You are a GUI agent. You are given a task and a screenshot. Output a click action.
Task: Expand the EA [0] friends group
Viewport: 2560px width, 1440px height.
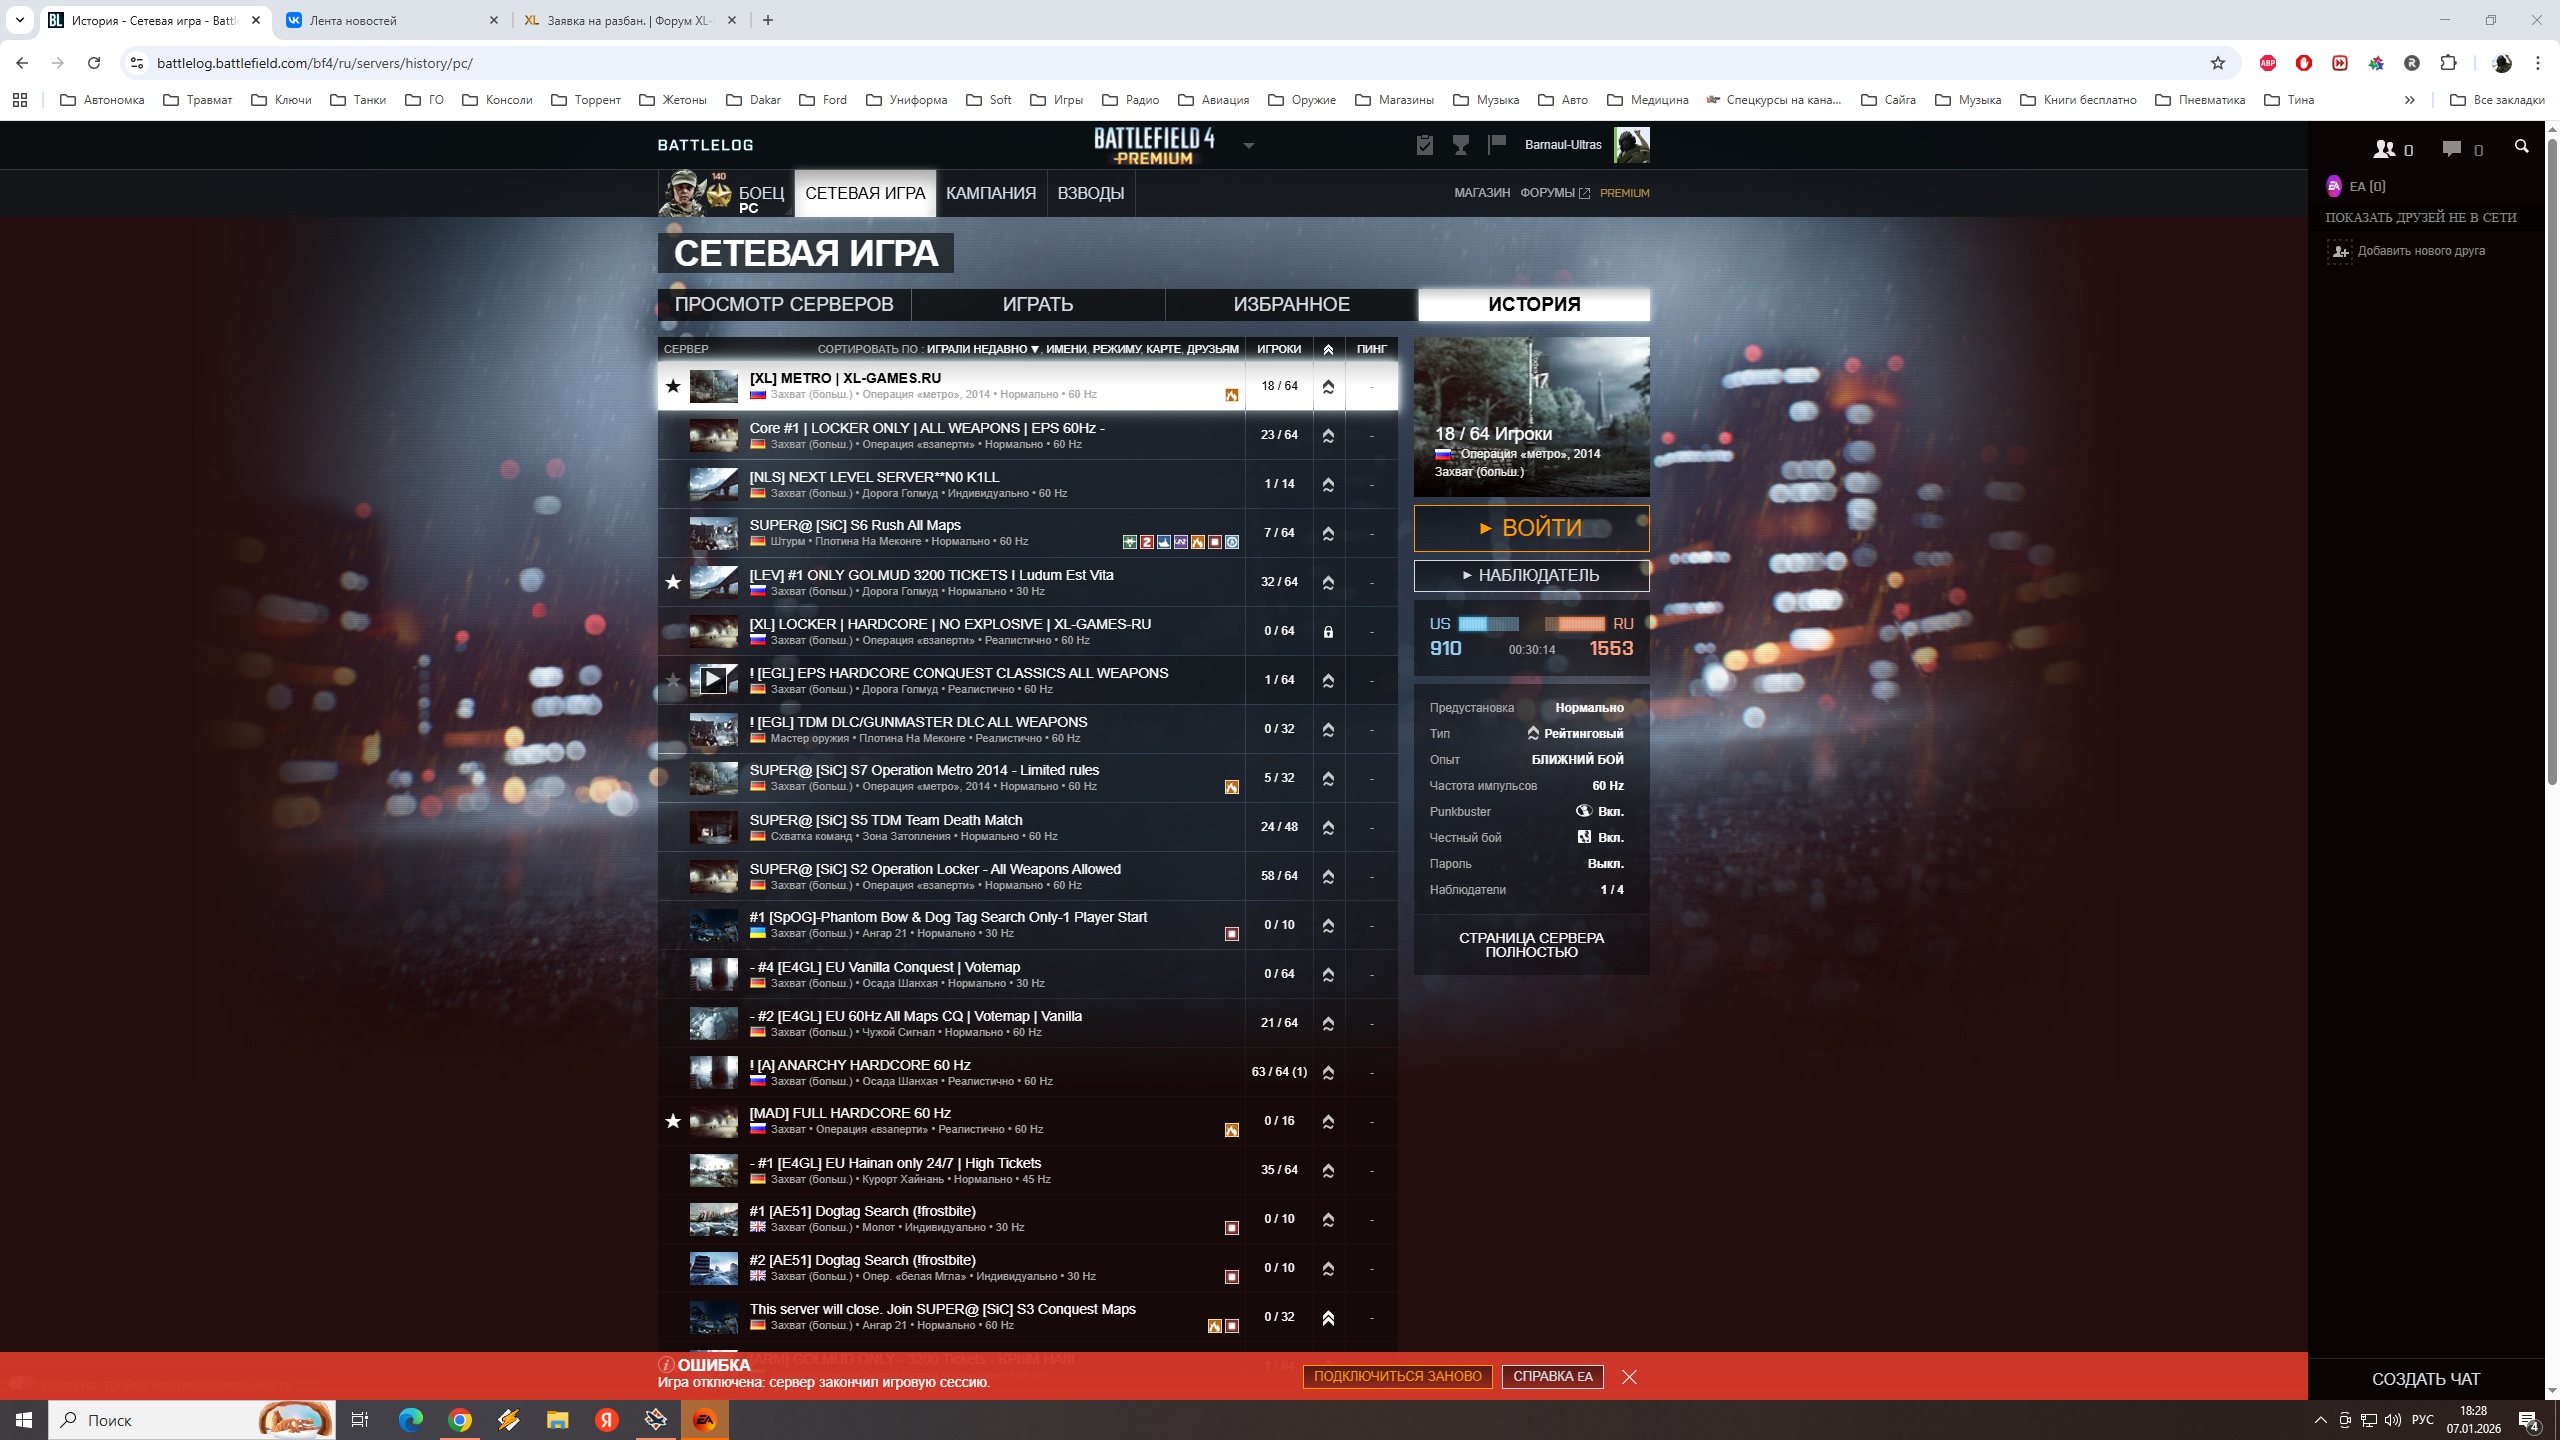tap(2366, 186)
